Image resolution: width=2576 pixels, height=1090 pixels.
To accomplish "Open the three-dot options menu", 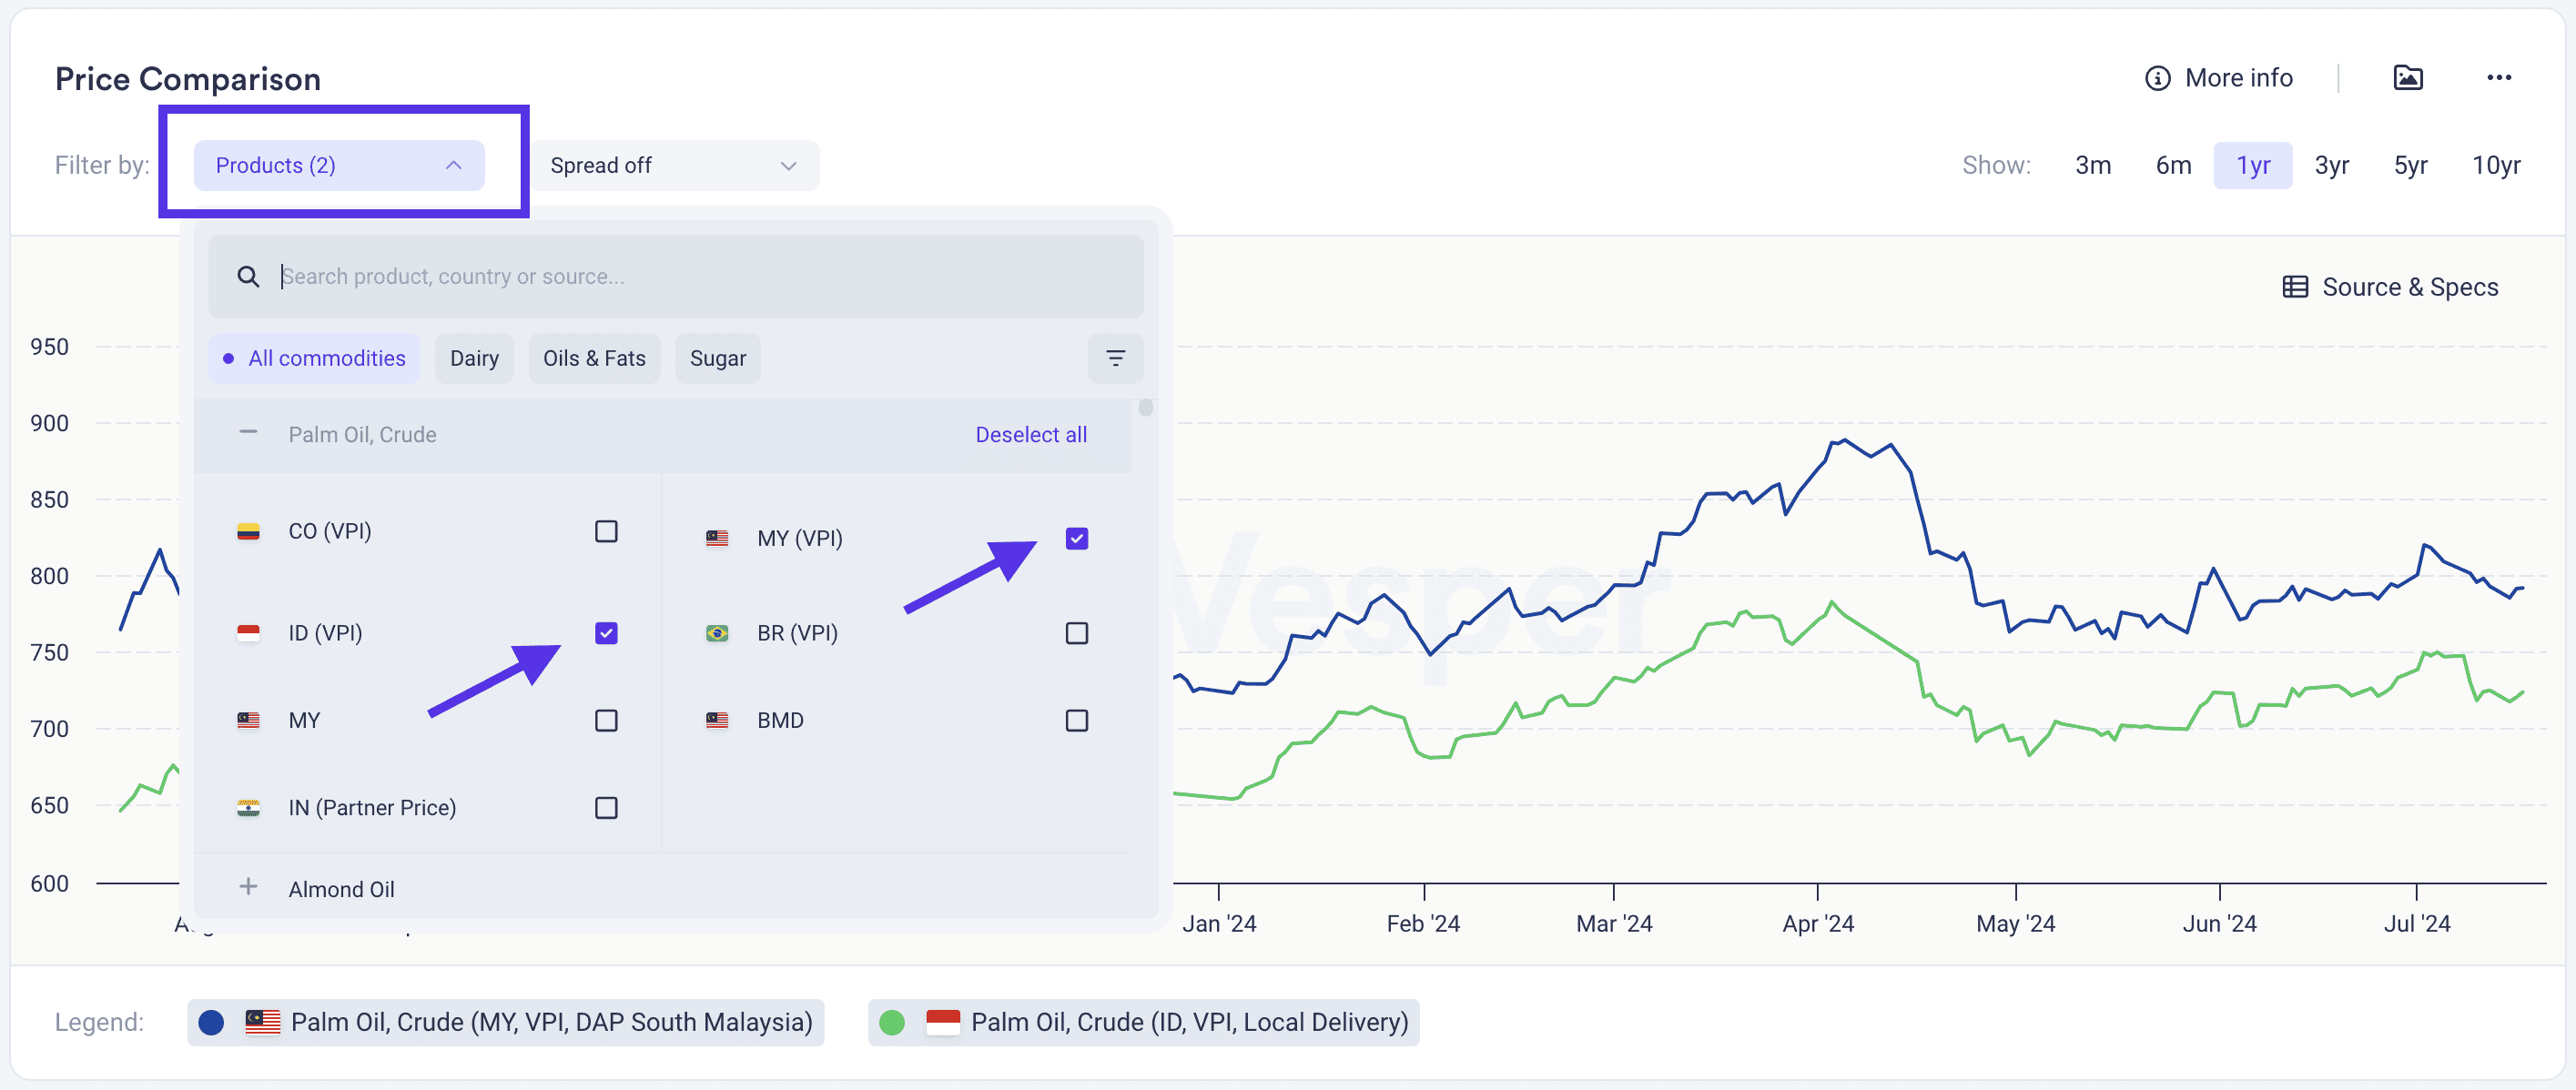I will (x=2498, y=77).
